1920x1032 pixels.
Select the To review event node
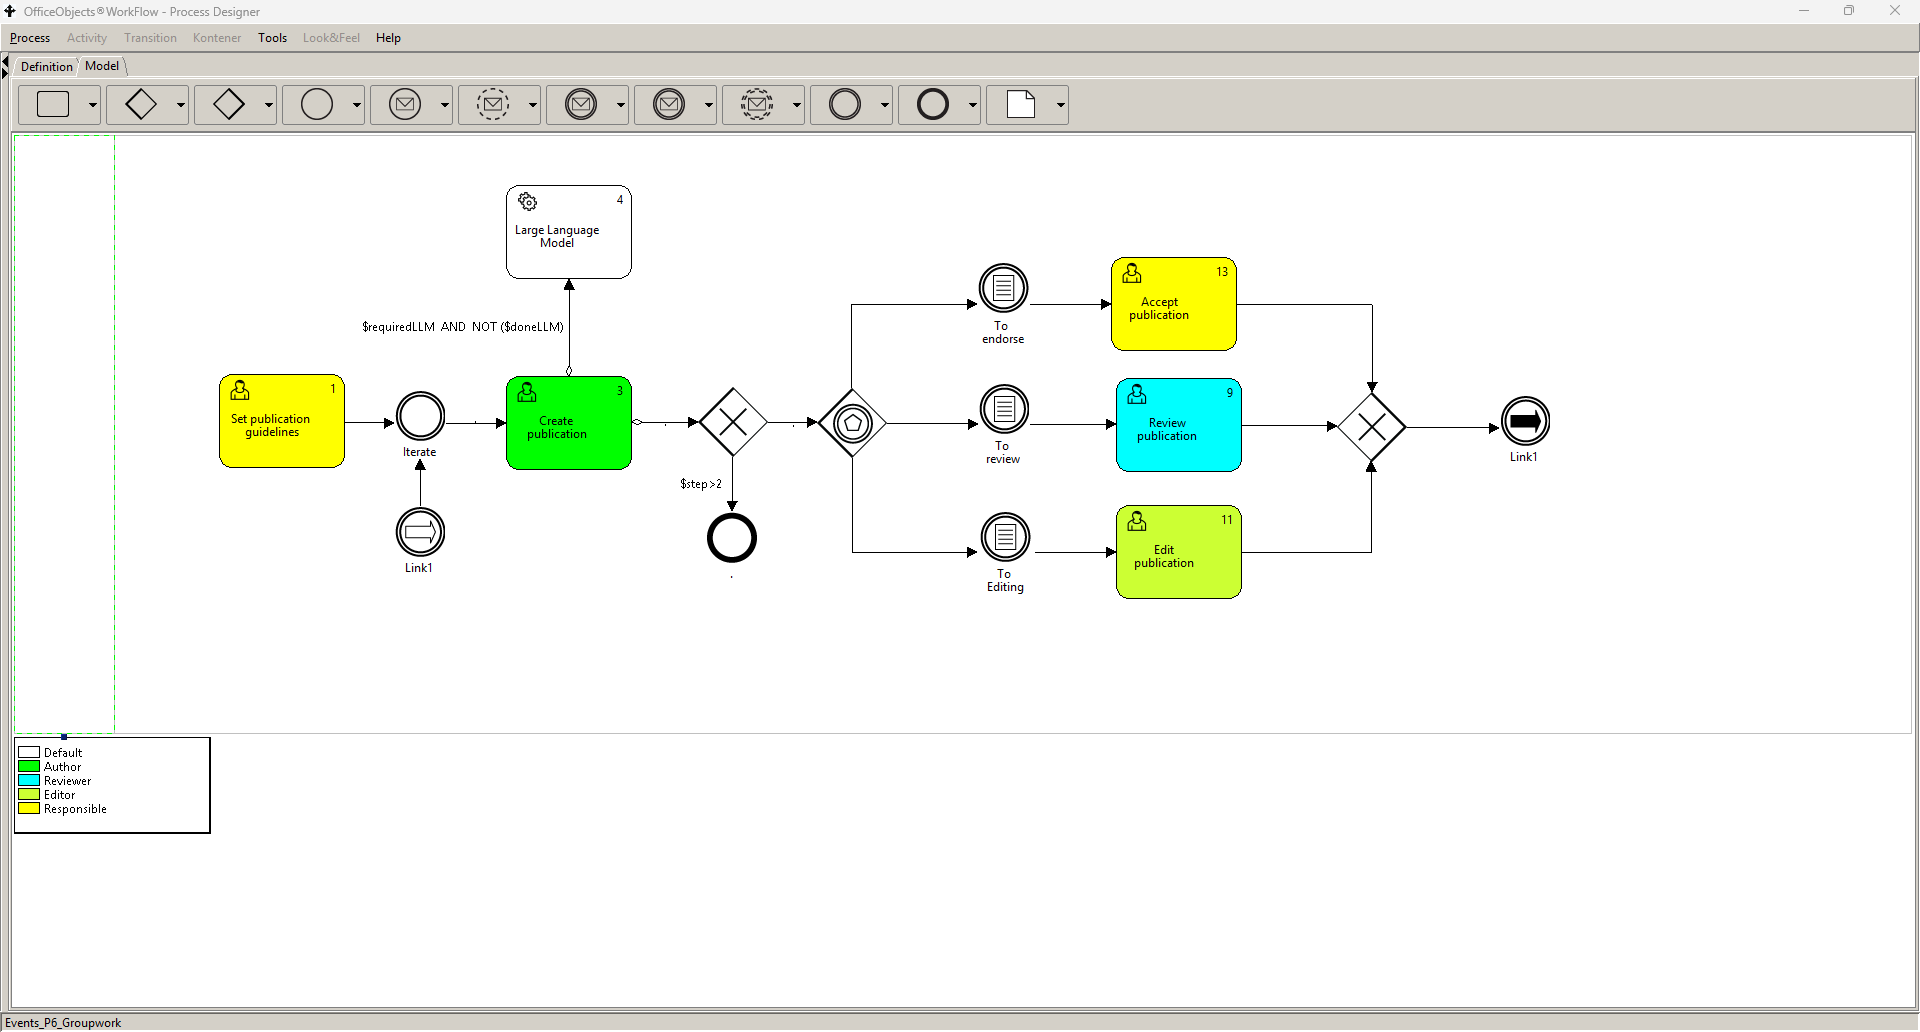click(1005, 409)
